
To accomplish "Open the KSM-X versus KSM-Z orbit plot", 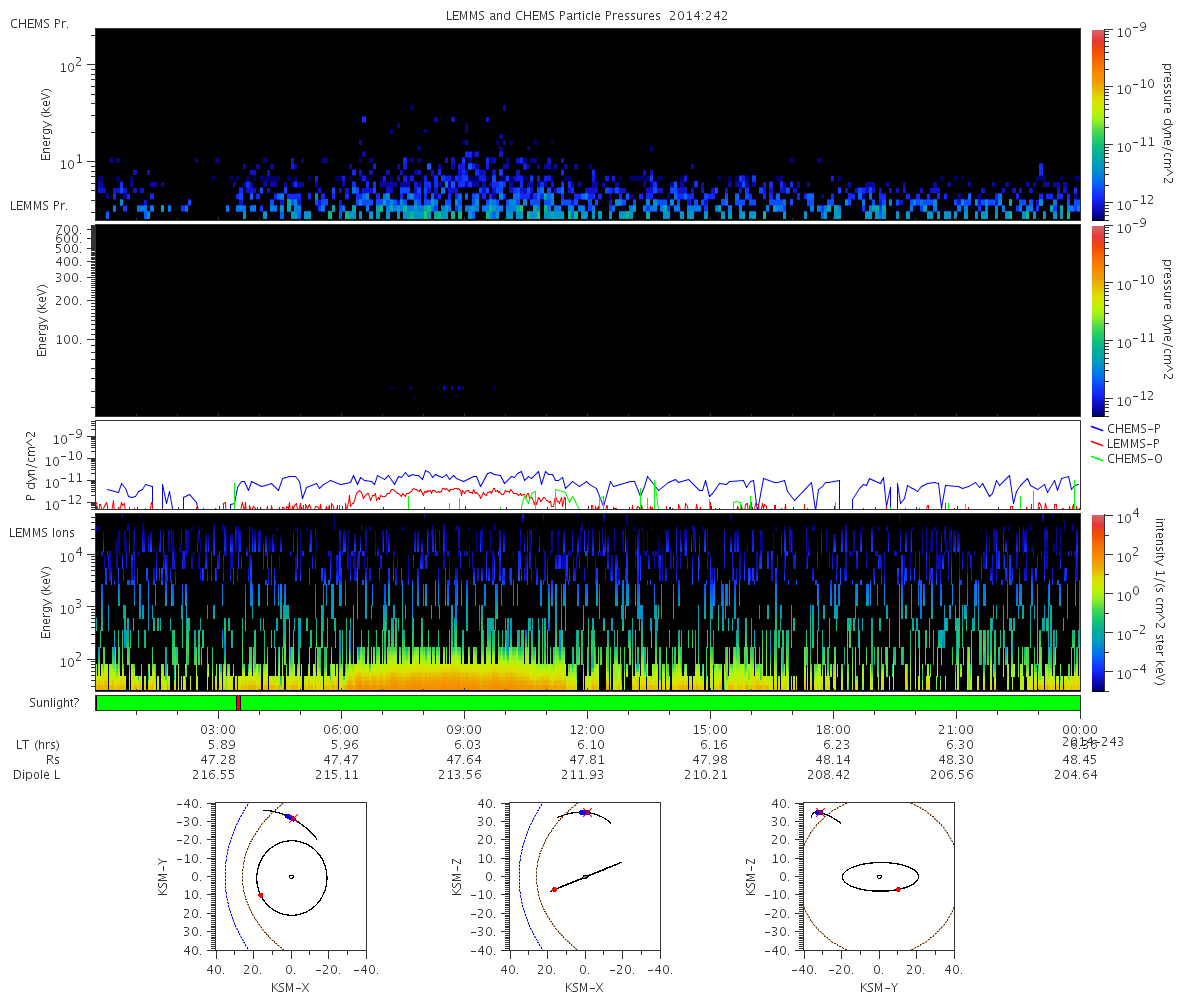I will (x=584, y=876).
